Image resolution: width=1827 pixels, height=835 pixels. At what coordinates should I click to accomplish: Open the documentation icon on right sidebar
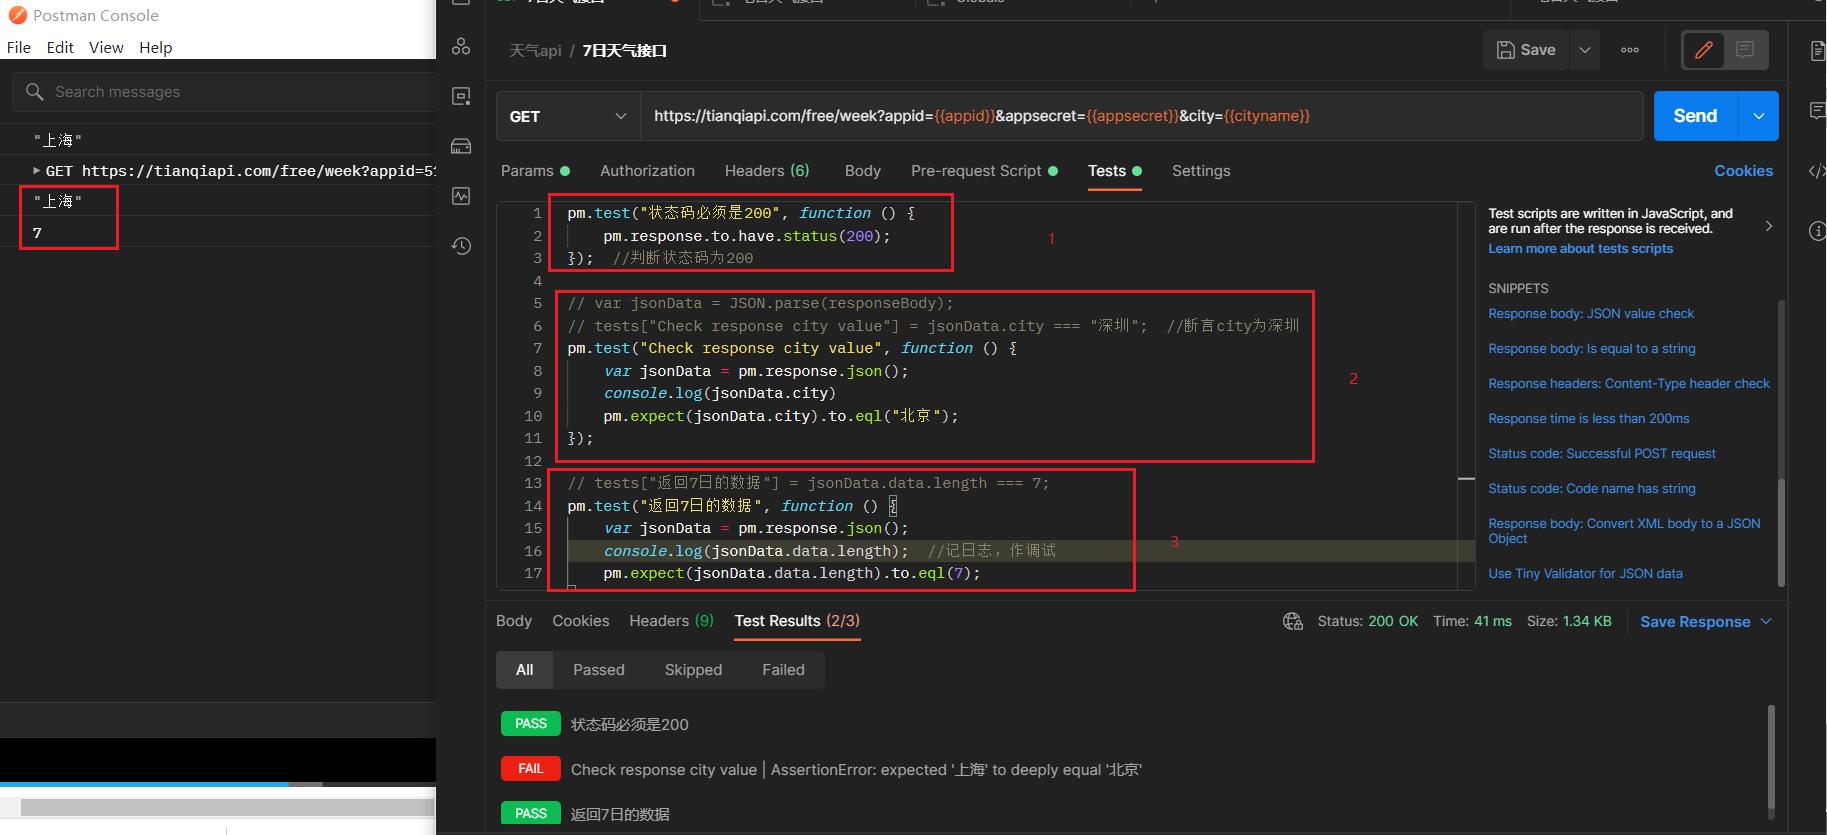(x=1817, y=51)
